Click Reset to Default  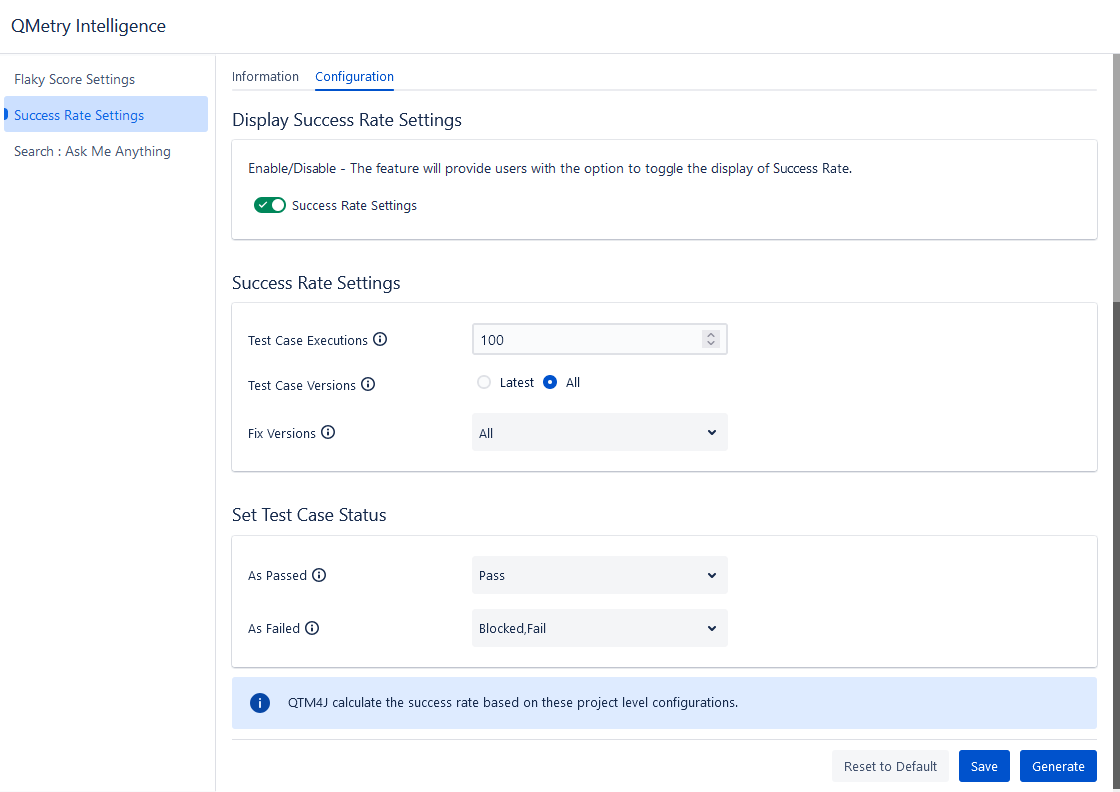(889, 766)
